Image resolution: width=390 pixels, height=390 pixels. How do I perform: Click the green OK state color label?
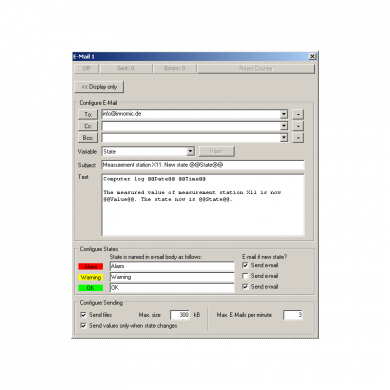point(91,288)
